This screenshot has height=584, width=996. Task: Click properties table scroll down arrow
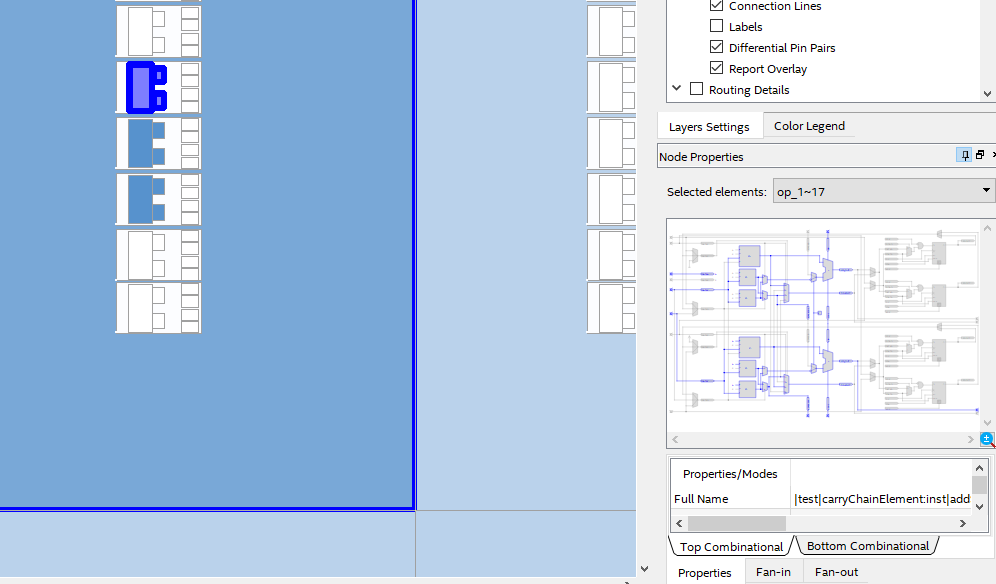coord(979,506)
